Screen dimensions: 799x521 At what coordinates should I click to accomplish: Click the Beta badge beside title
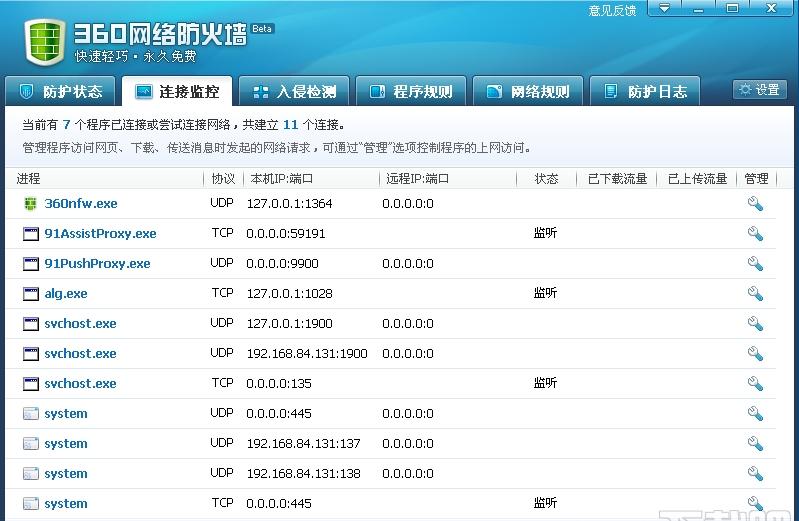[x=262, y=29]
